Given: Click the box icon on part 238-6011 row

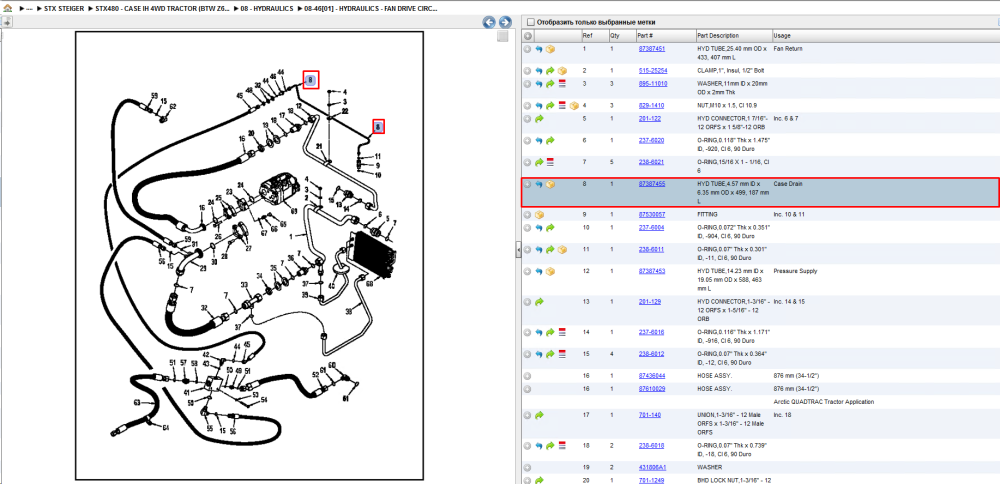Looking at the screenshot, I should pos(562,249).
